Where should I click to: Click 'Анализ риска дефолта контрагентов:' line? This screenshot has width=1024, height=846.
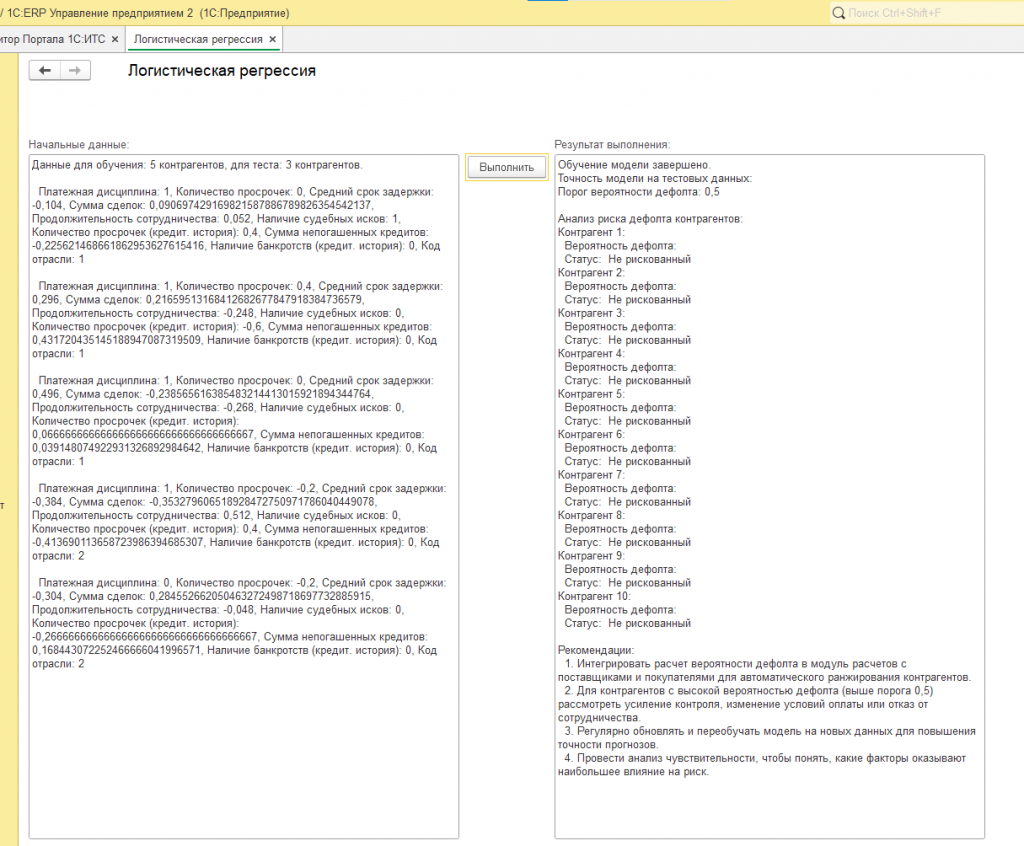pos(650,219)
